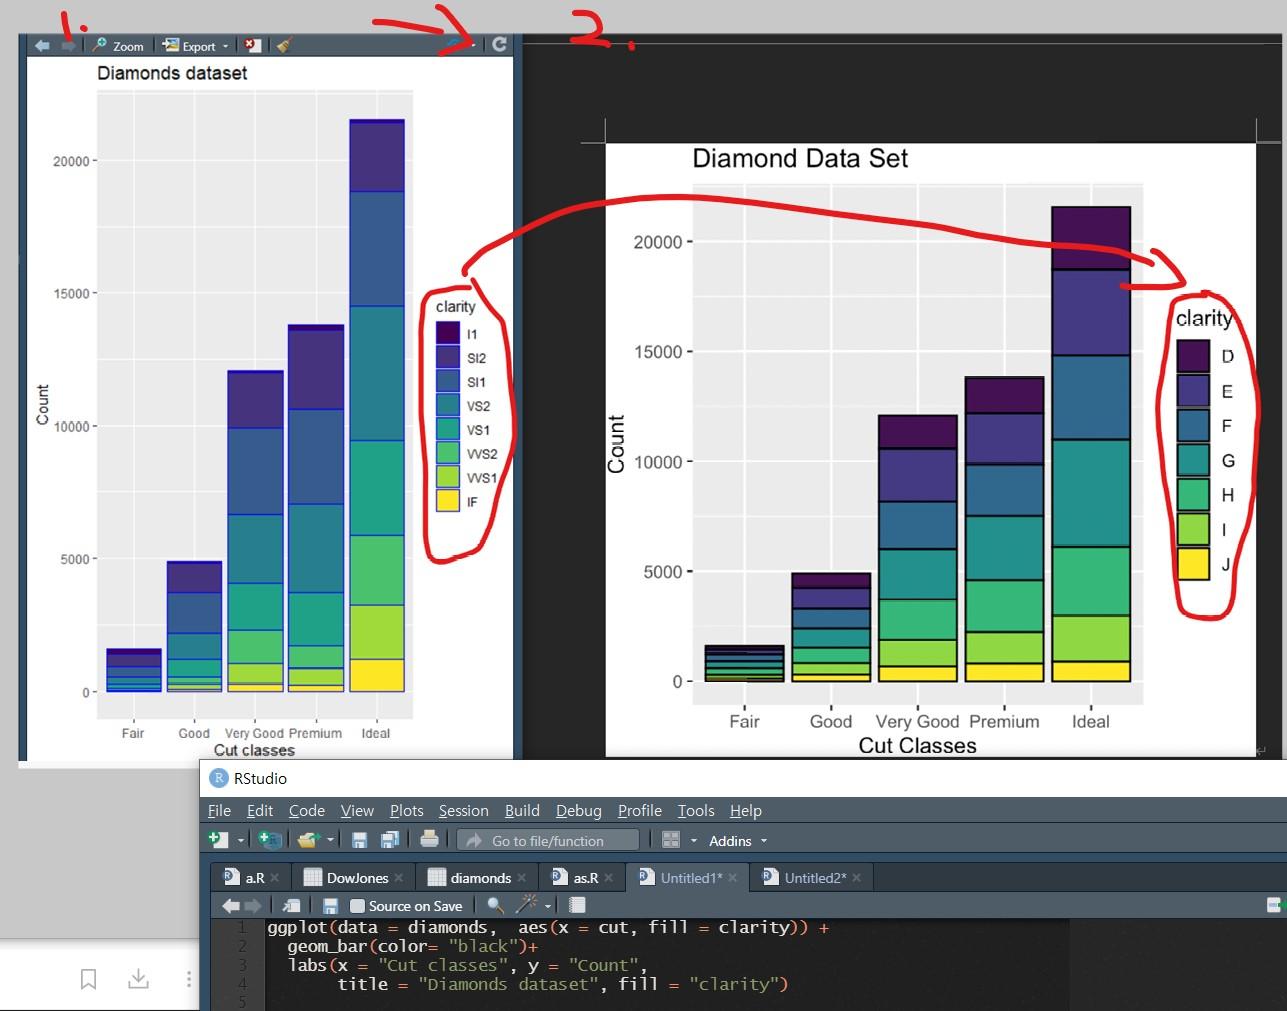Go back to the previous plot

coord(40,45)
